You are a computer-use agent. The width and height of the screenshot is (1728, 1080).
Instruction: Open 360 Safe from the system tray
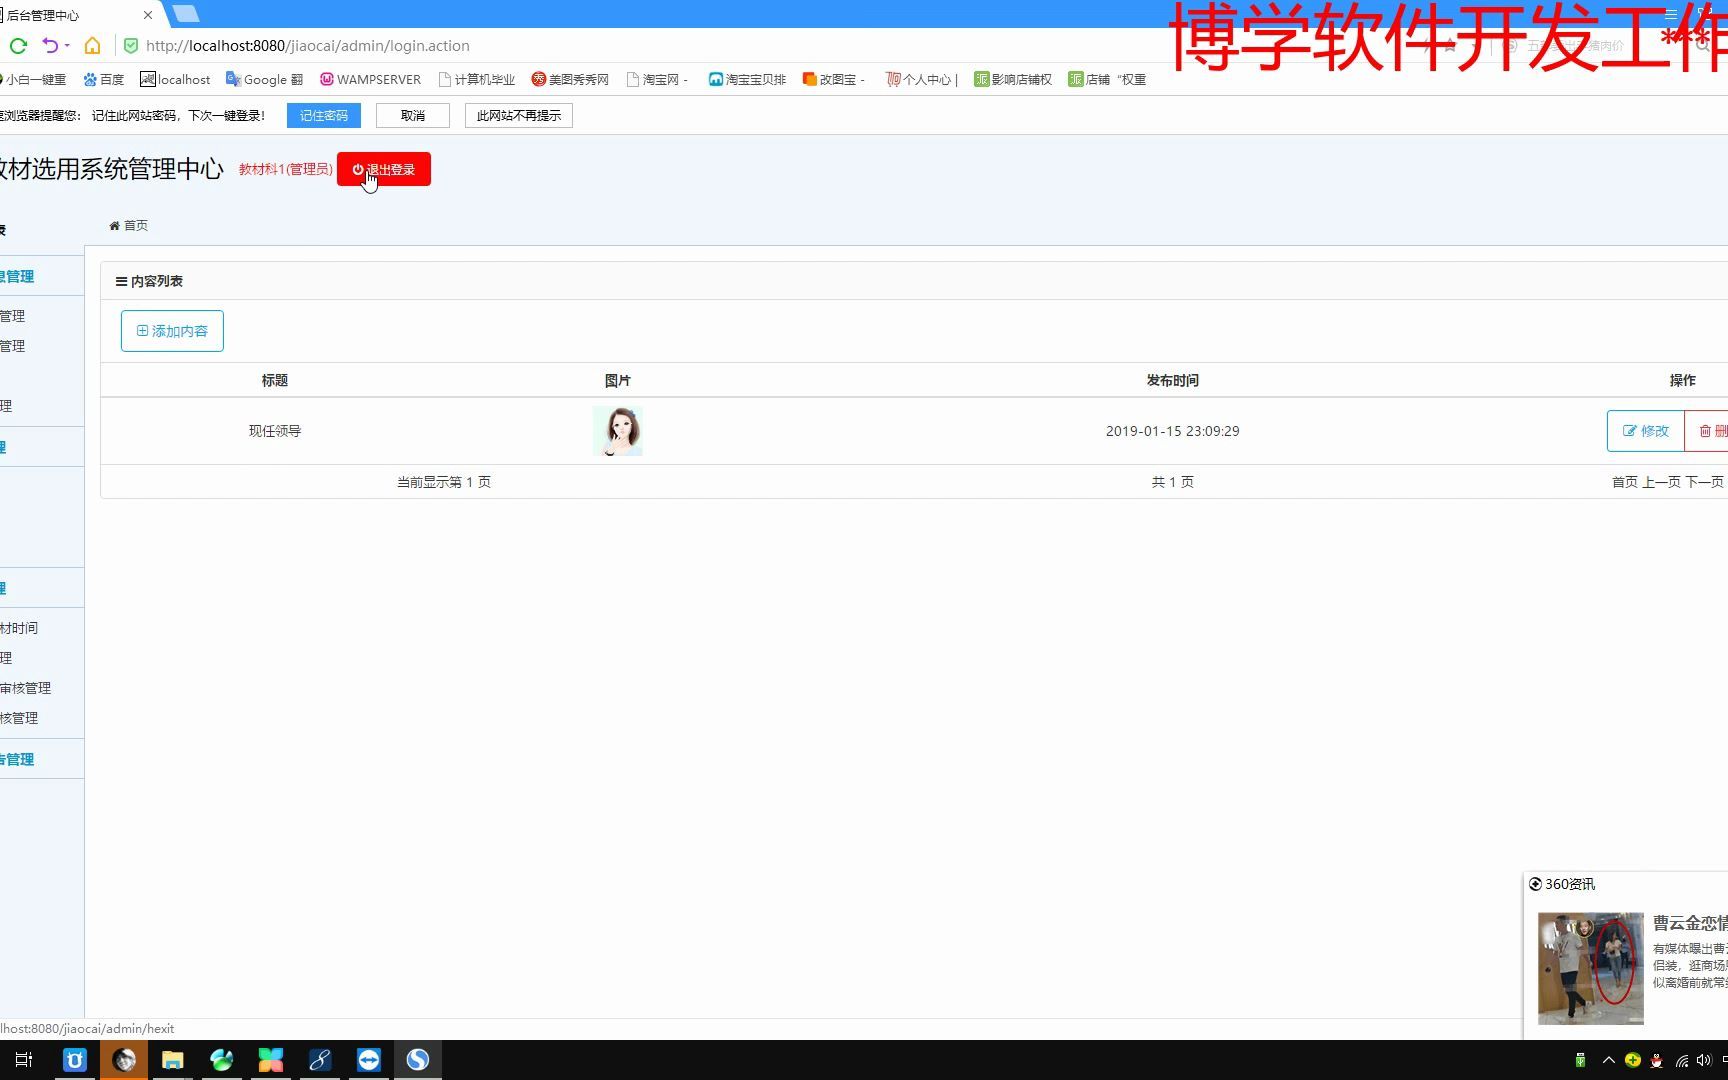coord(1633,1060)
